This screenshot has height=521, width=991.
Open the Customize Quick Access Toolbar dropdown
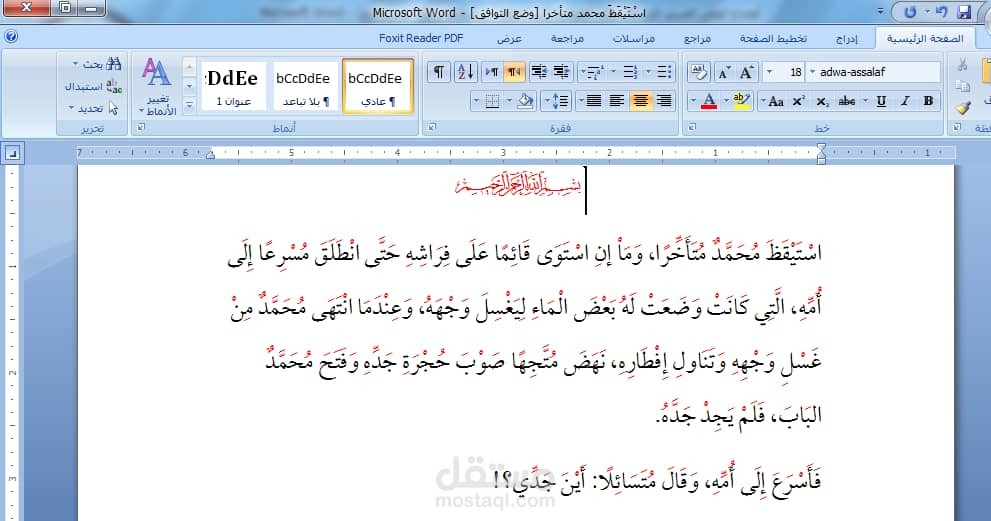pos(880,11)
